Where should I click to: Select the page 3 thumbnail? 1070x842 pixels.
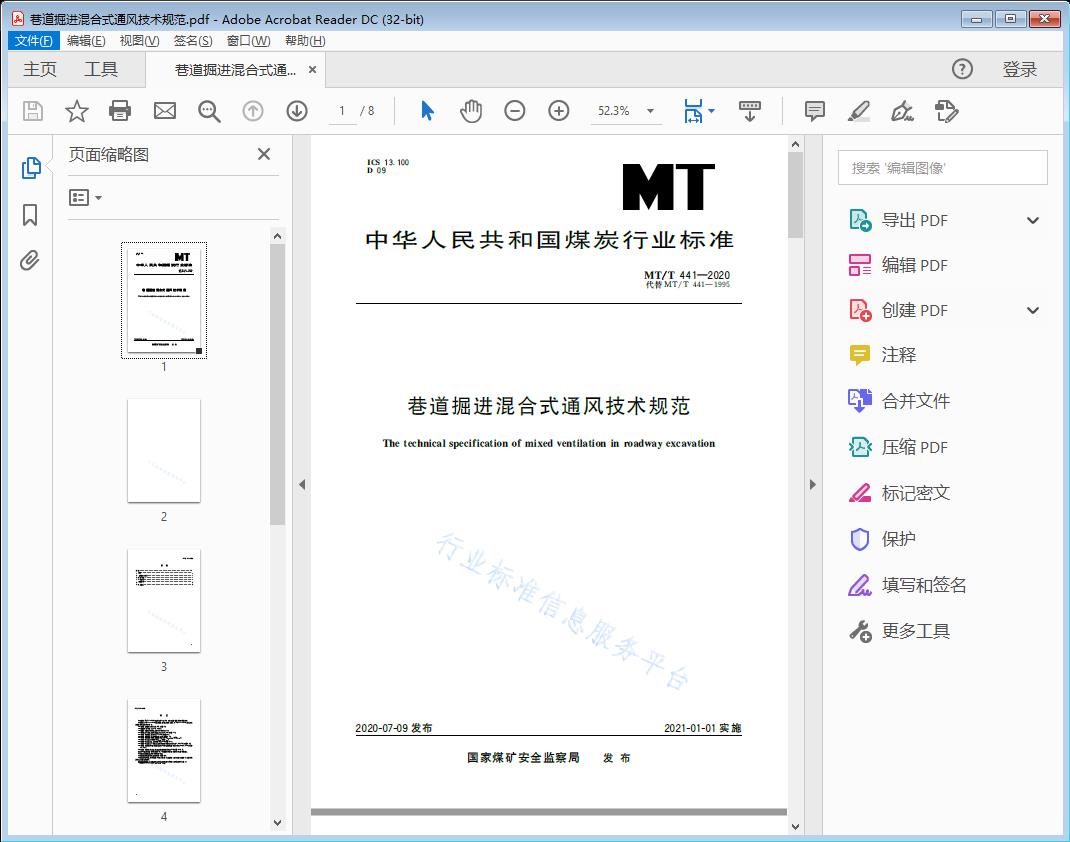pos(164,600)
